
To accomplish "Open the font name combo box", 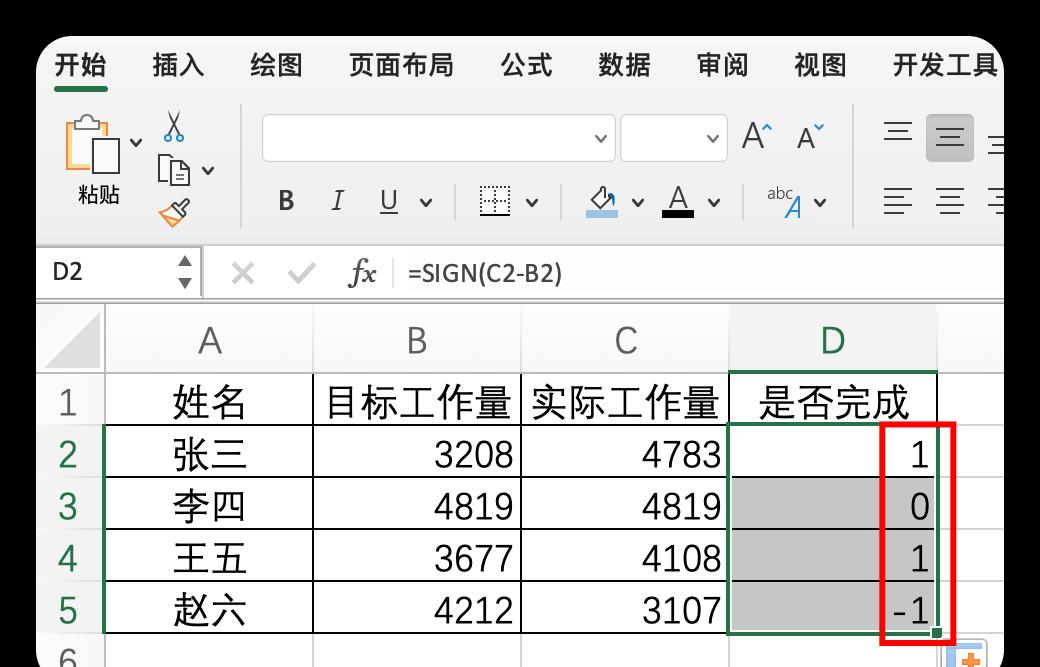I will click(438, 138).
